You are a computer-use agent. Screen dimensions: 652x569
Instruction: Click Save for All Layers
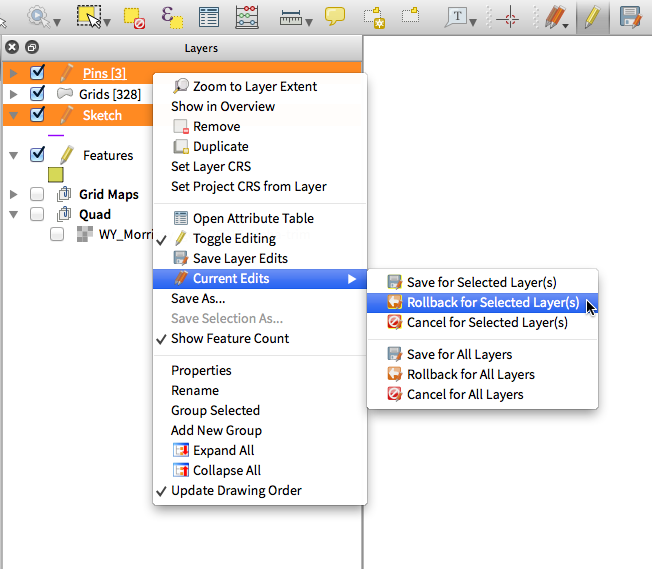click(459, 354)
